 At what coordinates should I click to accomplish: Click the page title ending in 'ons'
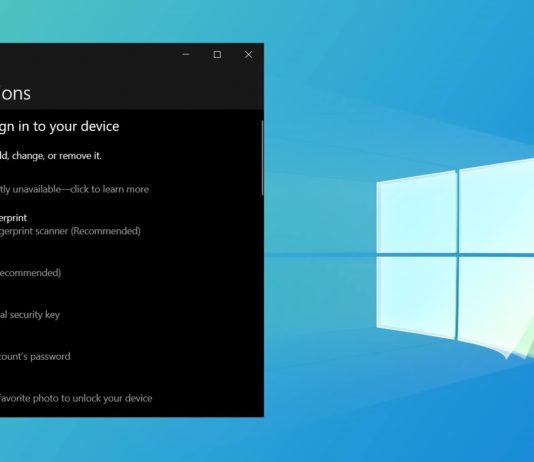(x=15, y=93)
